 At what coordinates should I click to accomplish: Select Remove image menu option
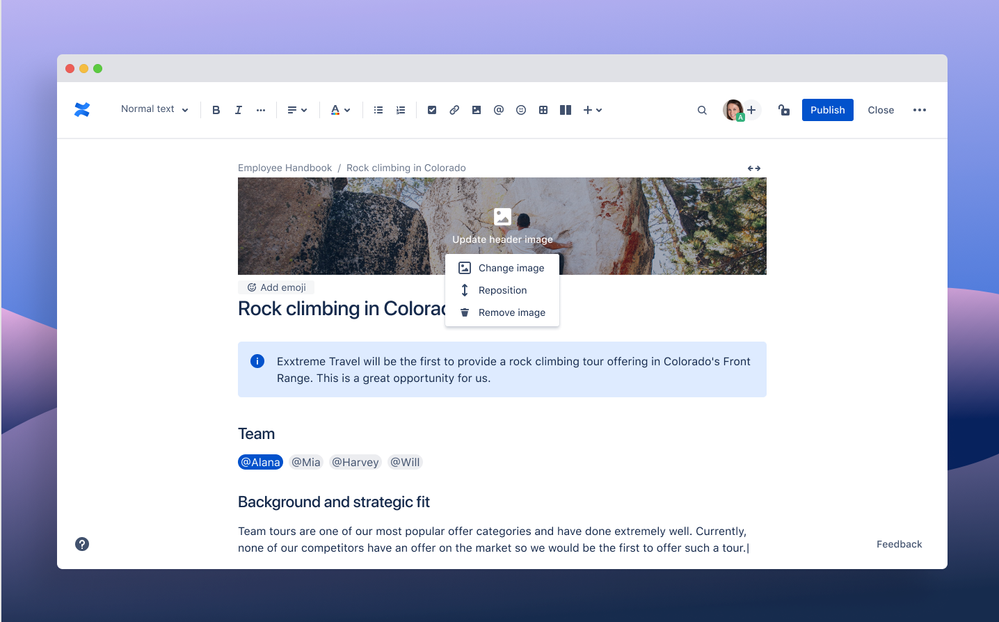click(x=502, y=312)
